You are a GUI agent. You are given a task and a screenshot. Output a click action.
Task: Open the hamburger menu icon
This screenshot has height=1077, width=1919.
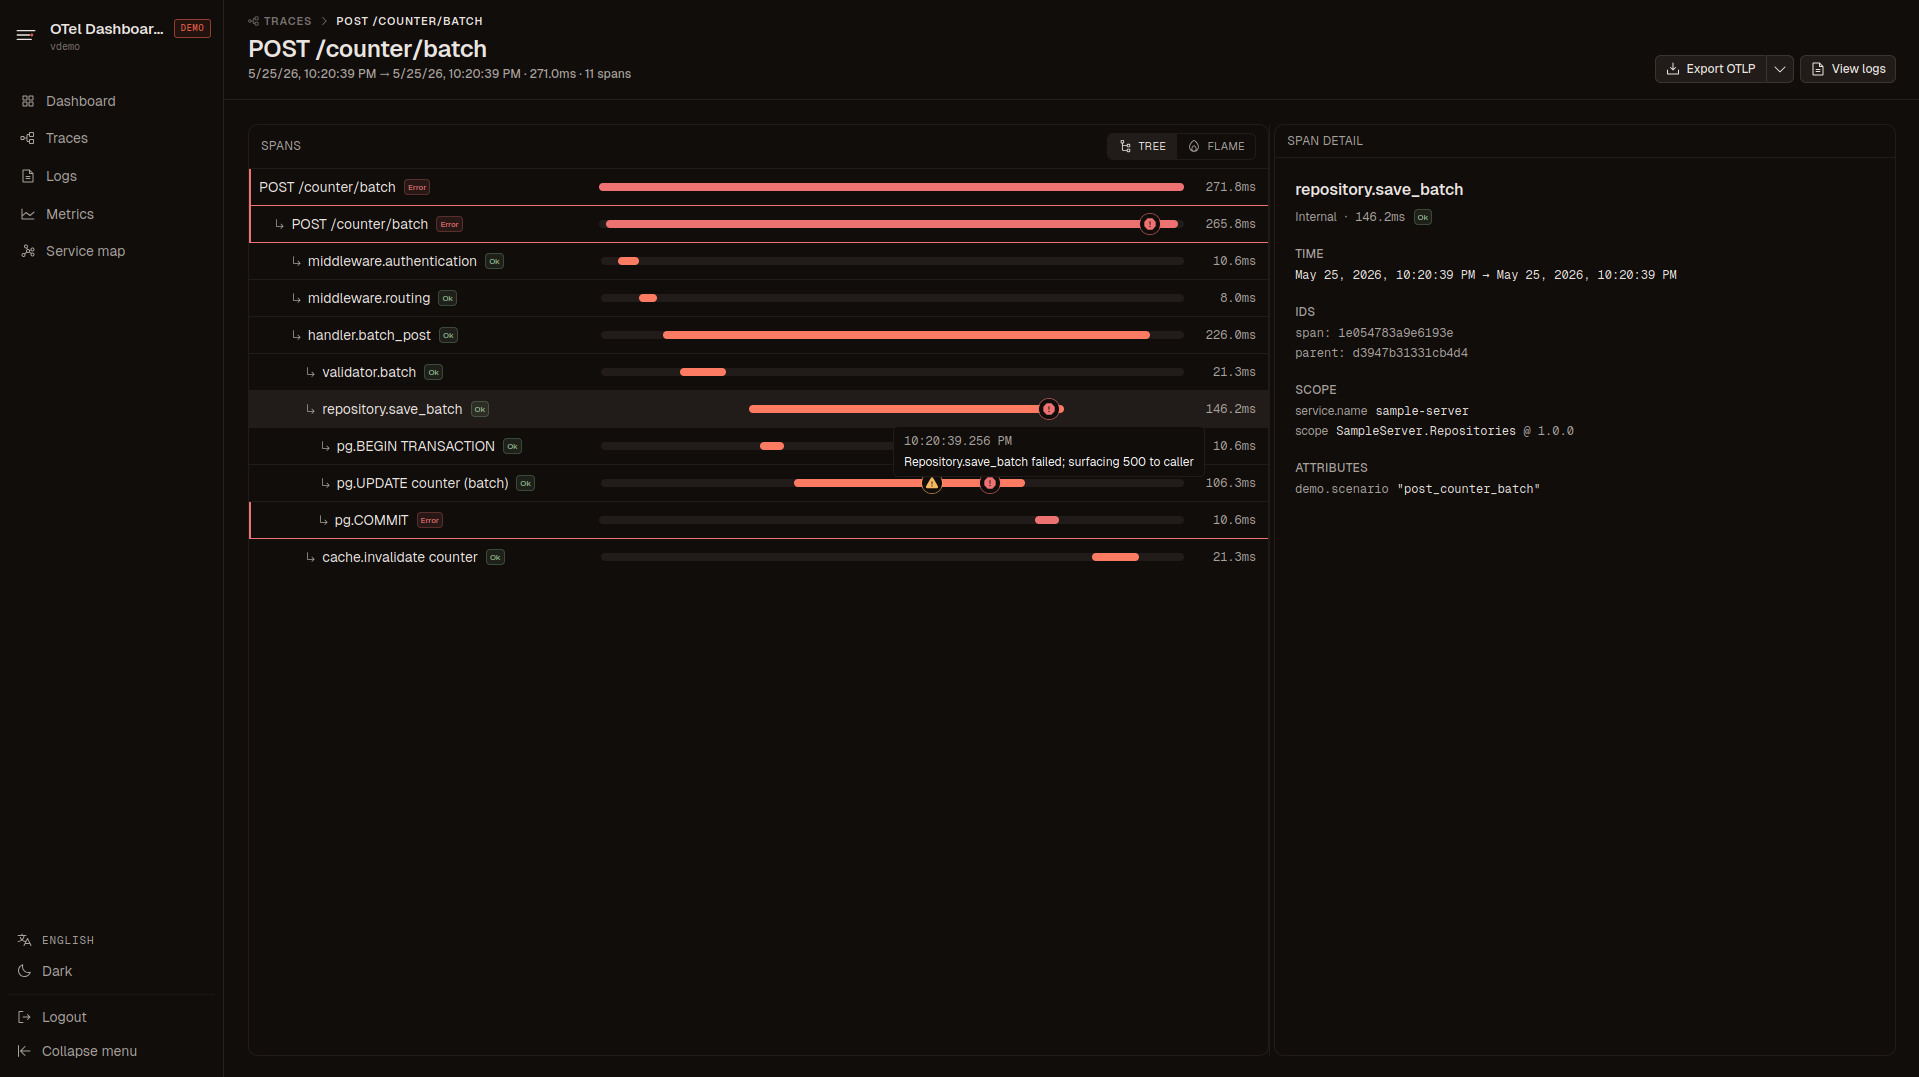point(26,35)
